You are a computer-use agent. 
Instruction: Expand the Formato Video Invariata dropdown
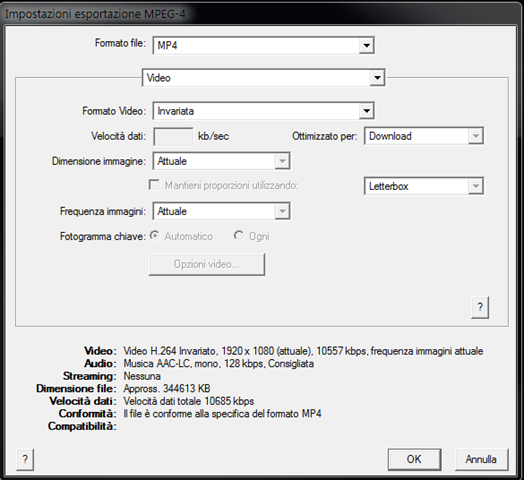tap(367, 111)
